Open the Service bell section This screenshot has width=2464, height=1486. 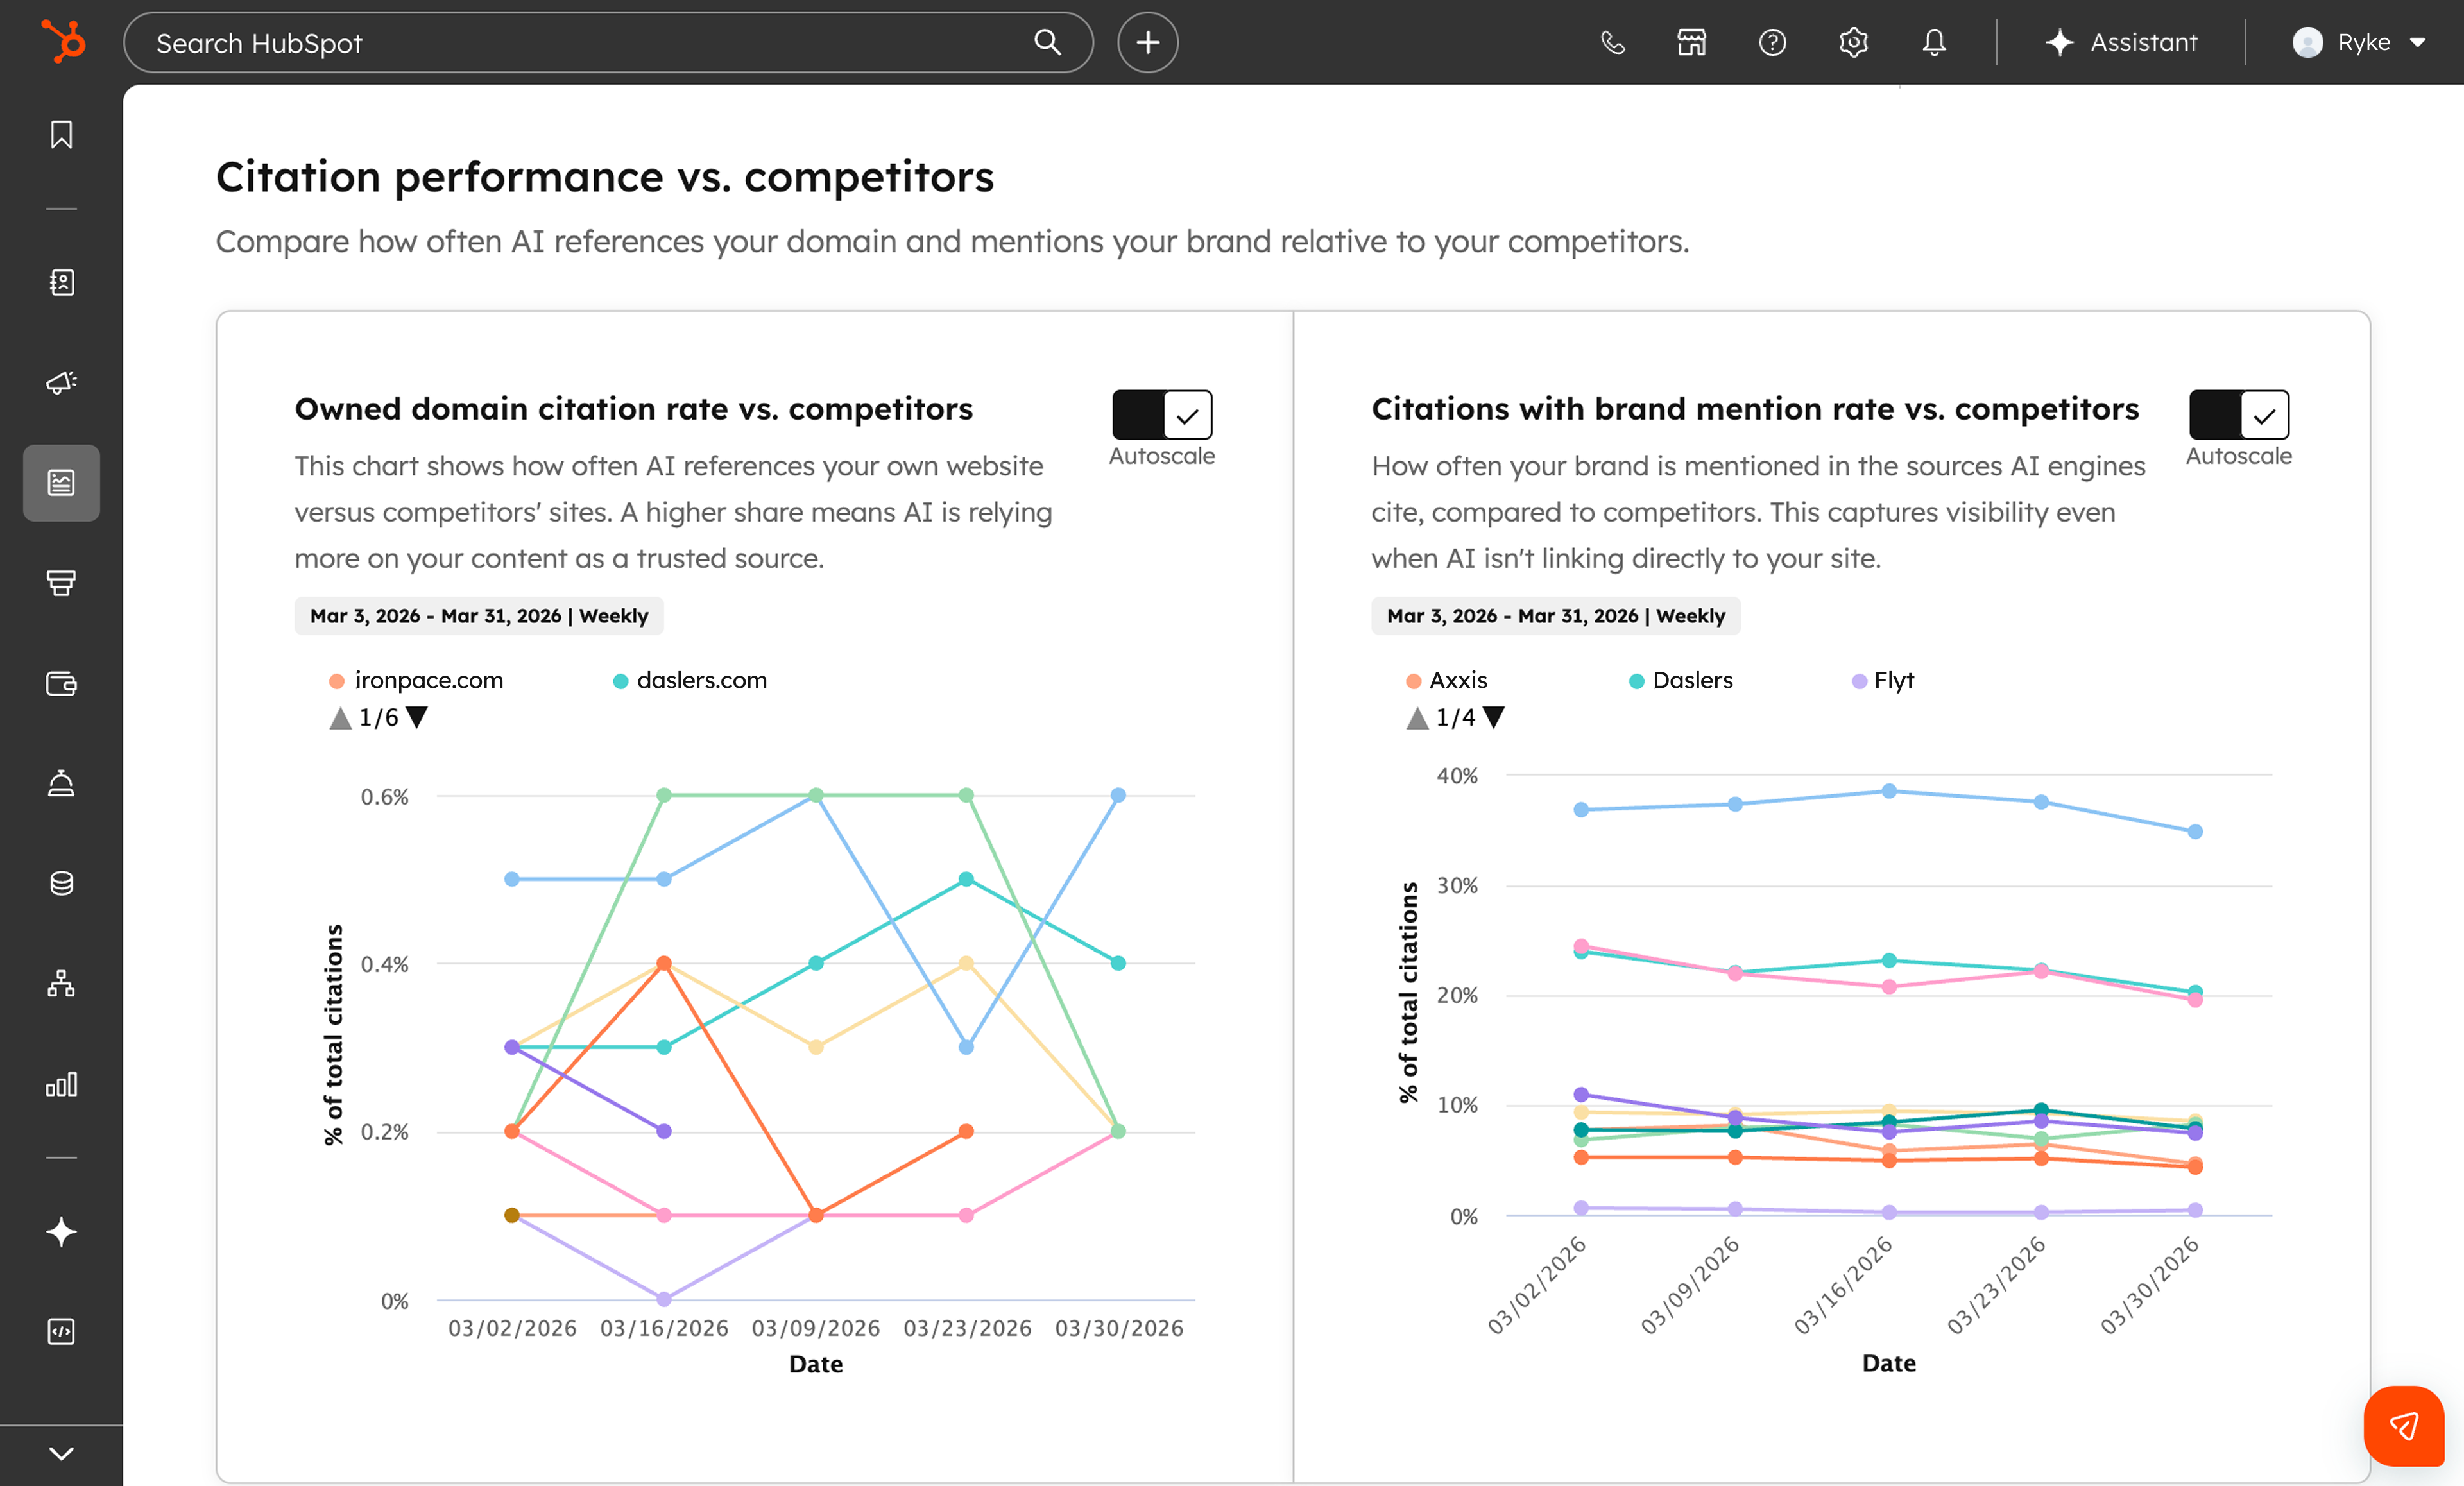tap(60, 783)
